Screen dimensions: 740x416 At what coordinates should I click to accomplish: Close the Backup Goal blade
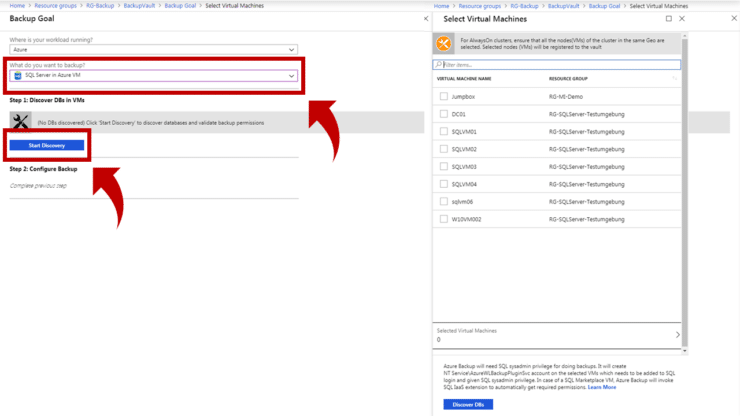pos(426,18)
